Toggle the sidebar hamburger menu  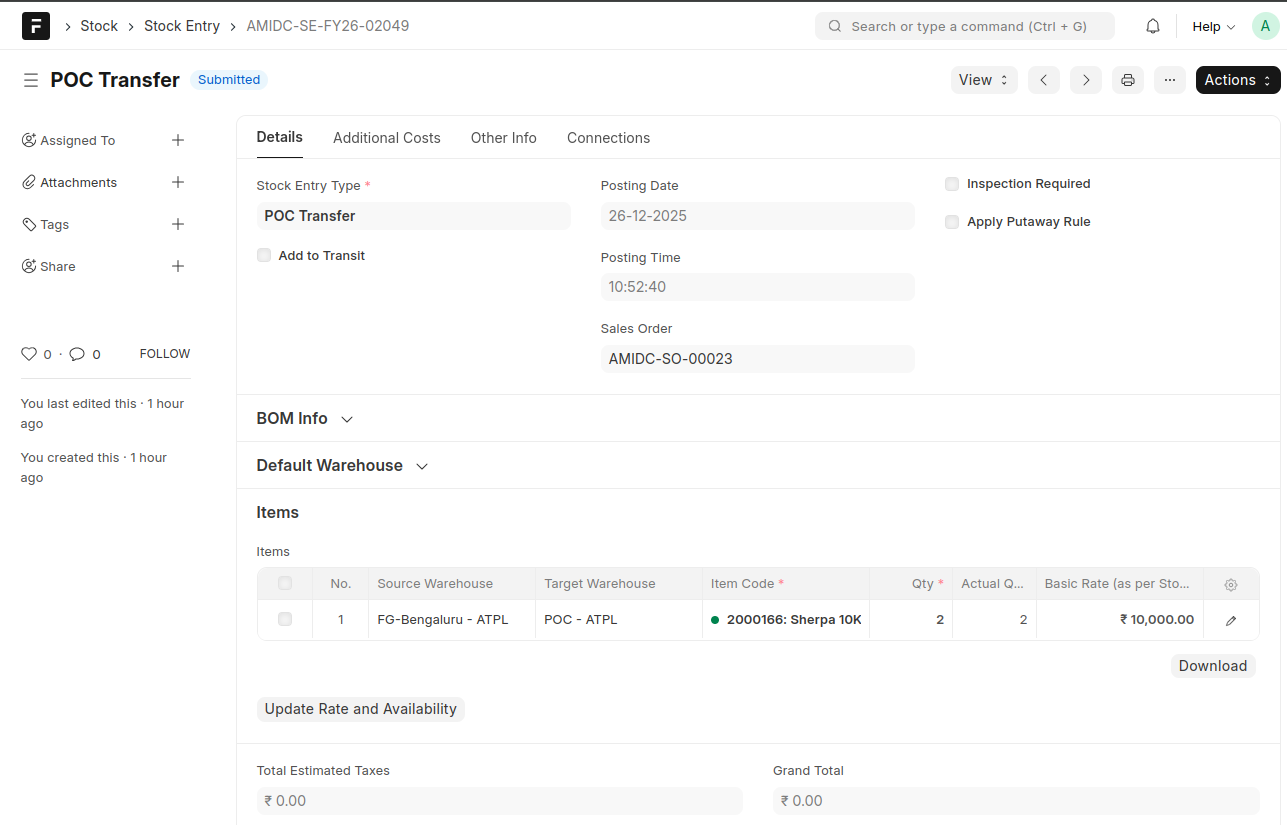click(31, 80)
